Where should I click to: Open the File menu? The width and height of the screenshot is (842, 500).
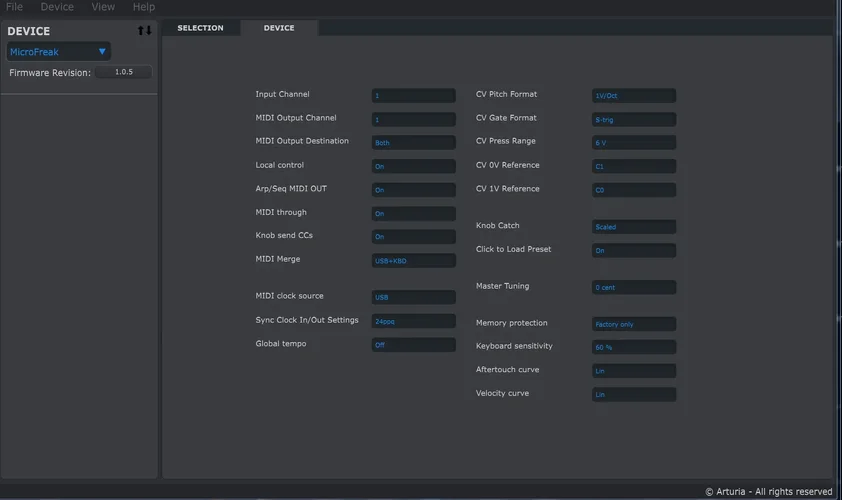click(x=14, y=7)
